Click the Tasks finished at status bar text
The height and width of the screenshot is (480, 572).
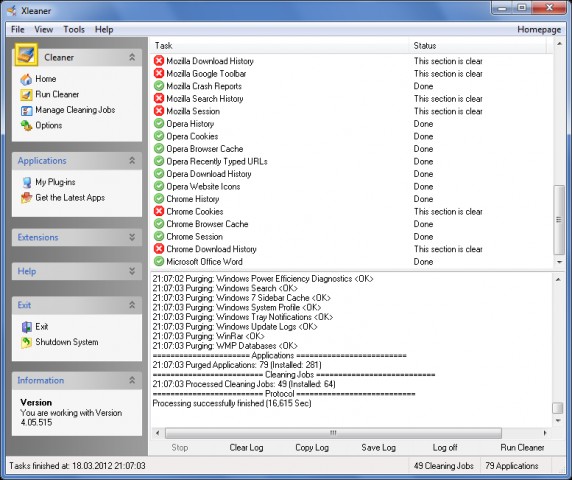[77, 466]
